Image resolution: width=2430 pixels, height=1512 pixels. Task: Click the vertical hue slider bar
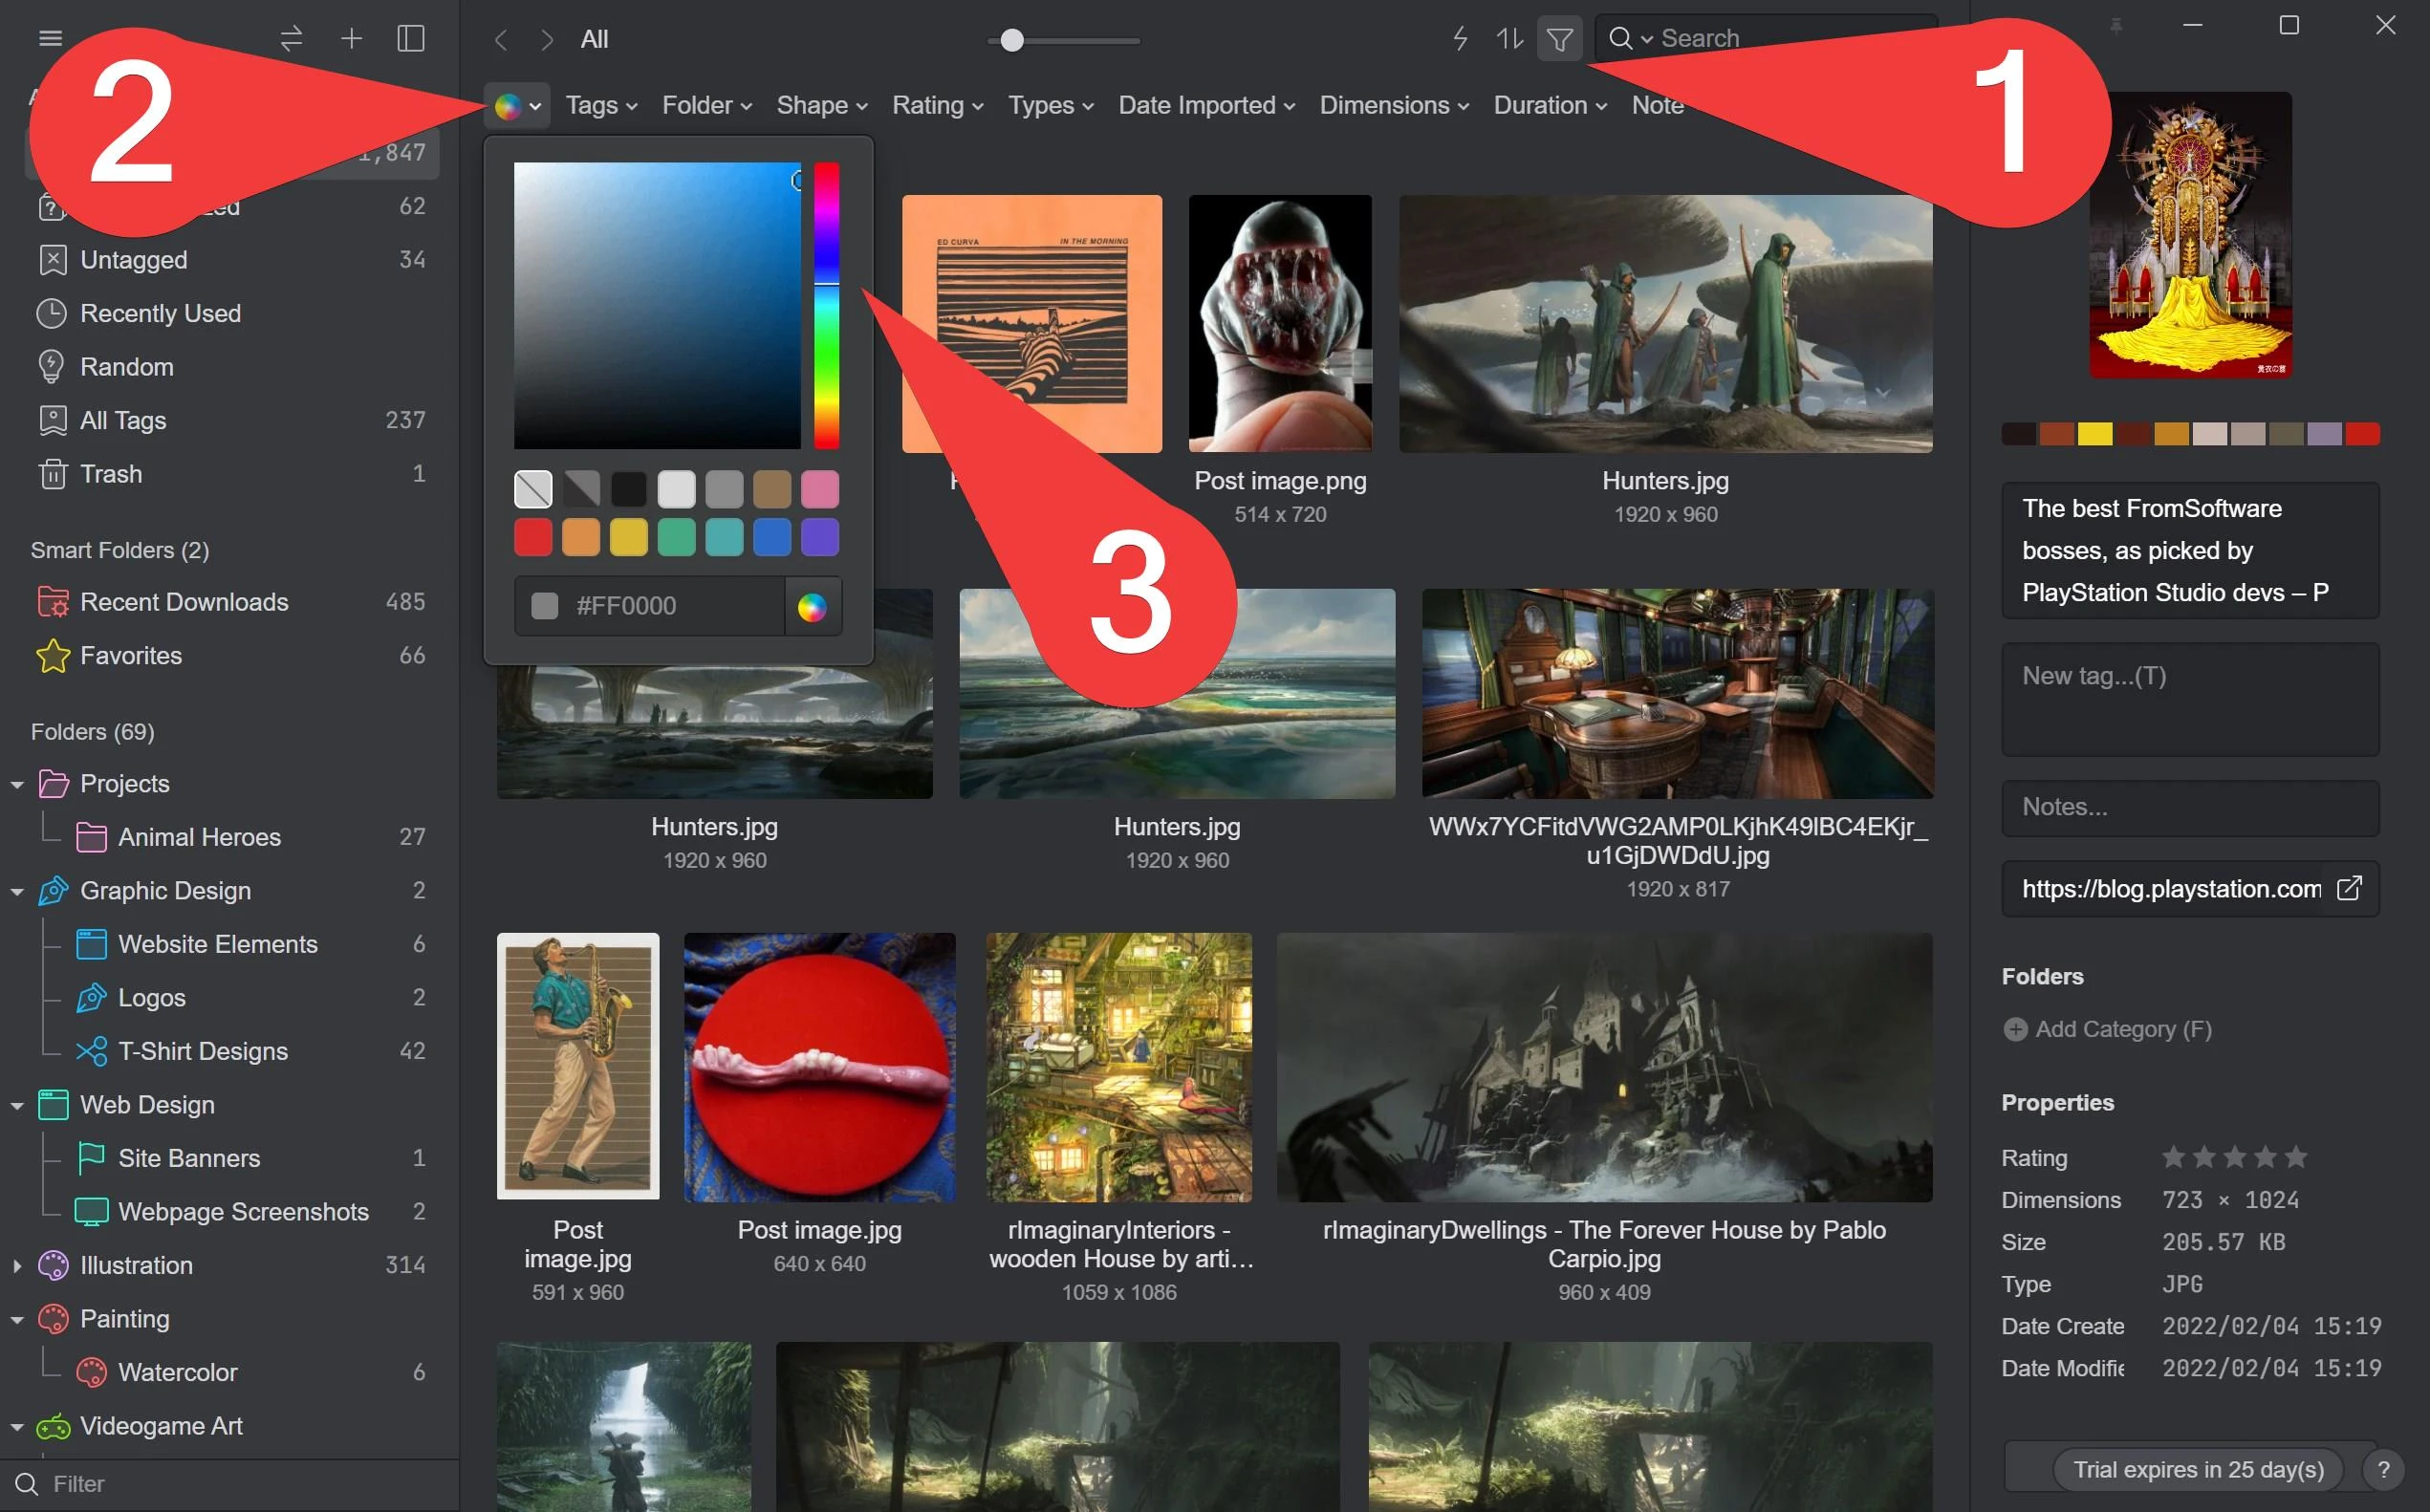pyautogui.click(x=826, y=305)
